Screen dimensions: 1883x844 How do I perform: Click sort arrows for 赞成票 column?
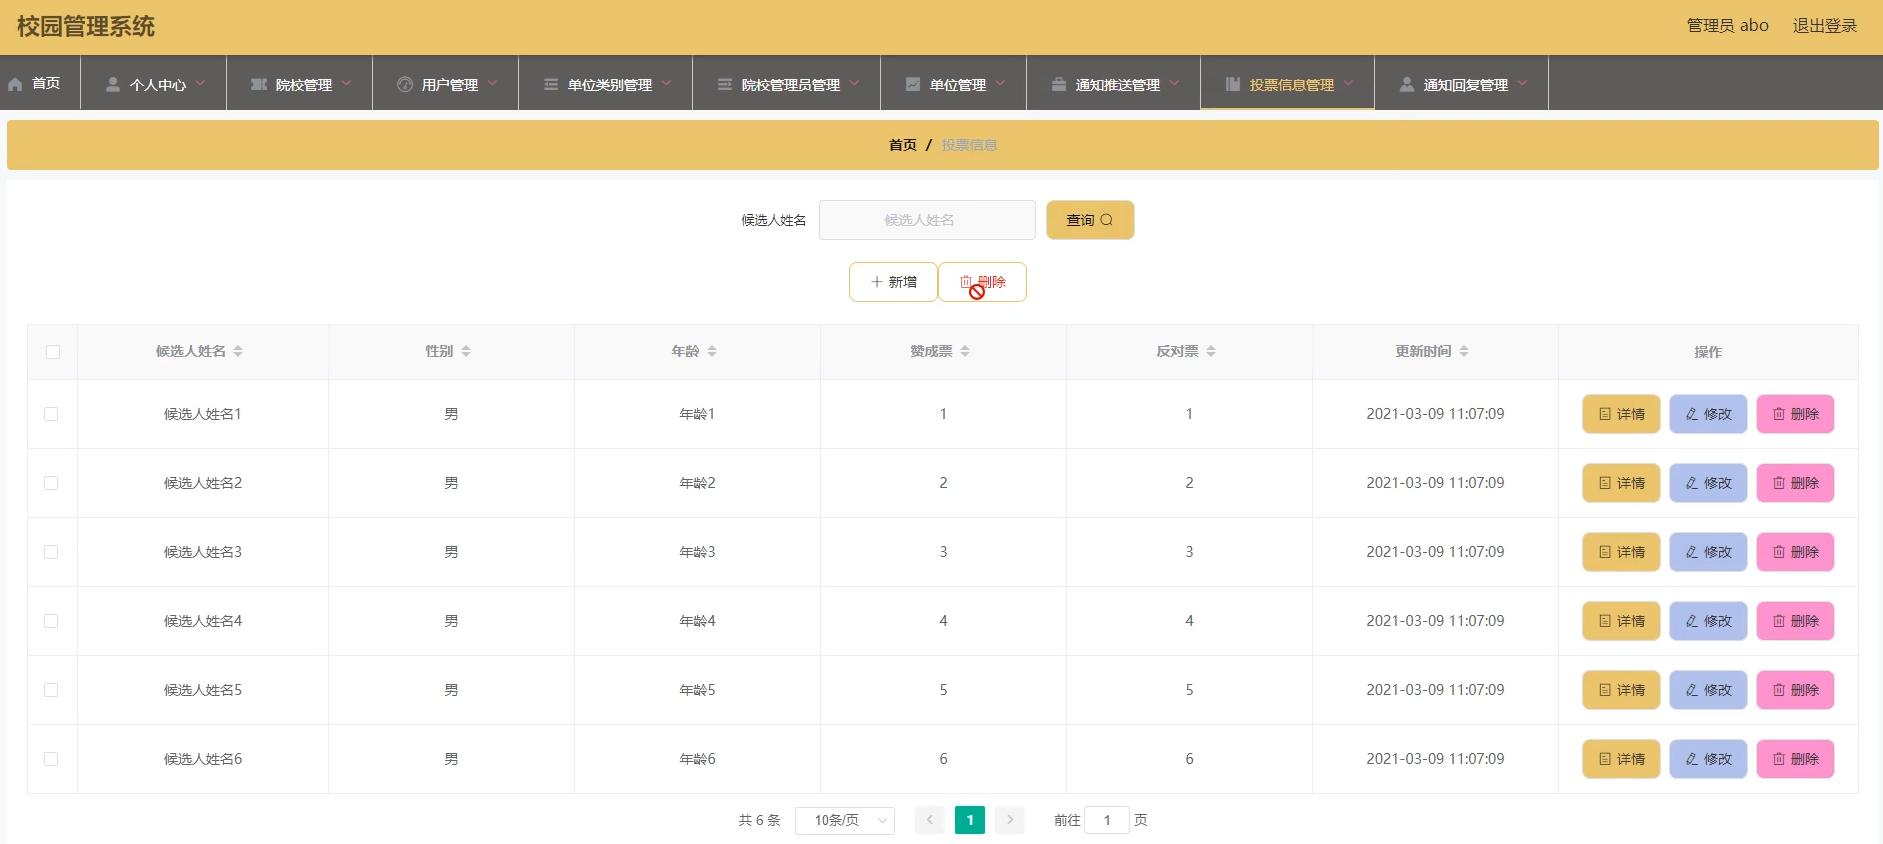point(965,351)
